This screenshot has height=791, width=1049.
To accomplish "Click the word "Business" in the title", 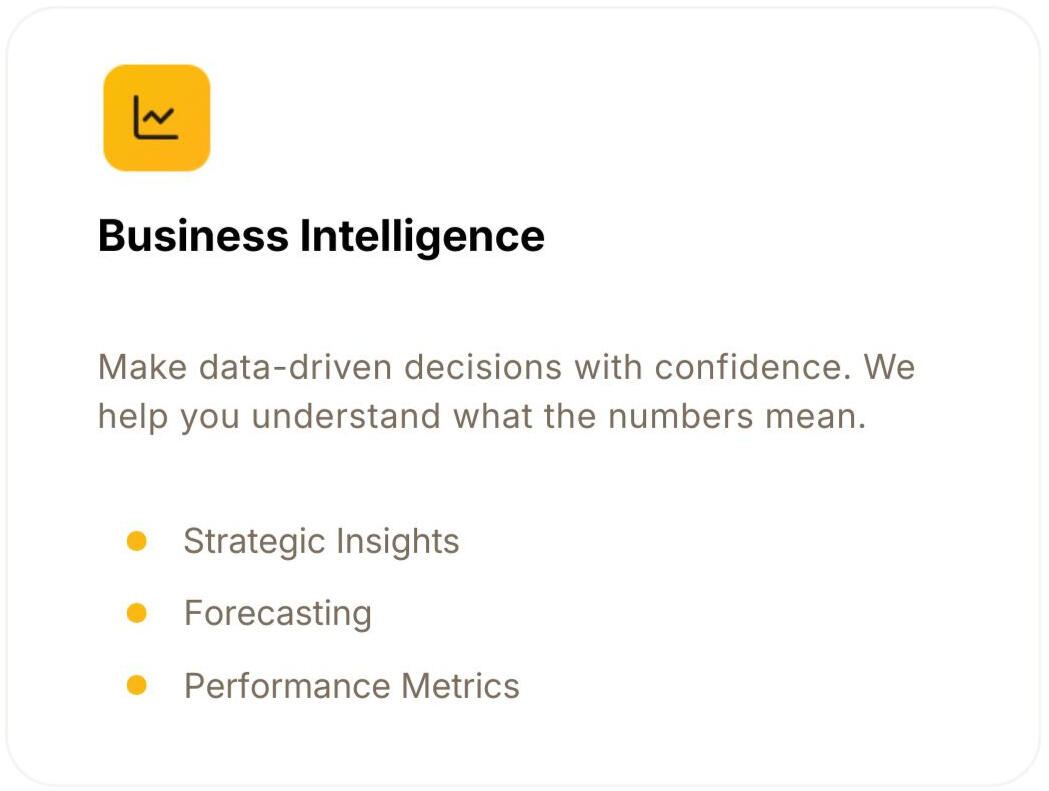I will pos(193,236).
